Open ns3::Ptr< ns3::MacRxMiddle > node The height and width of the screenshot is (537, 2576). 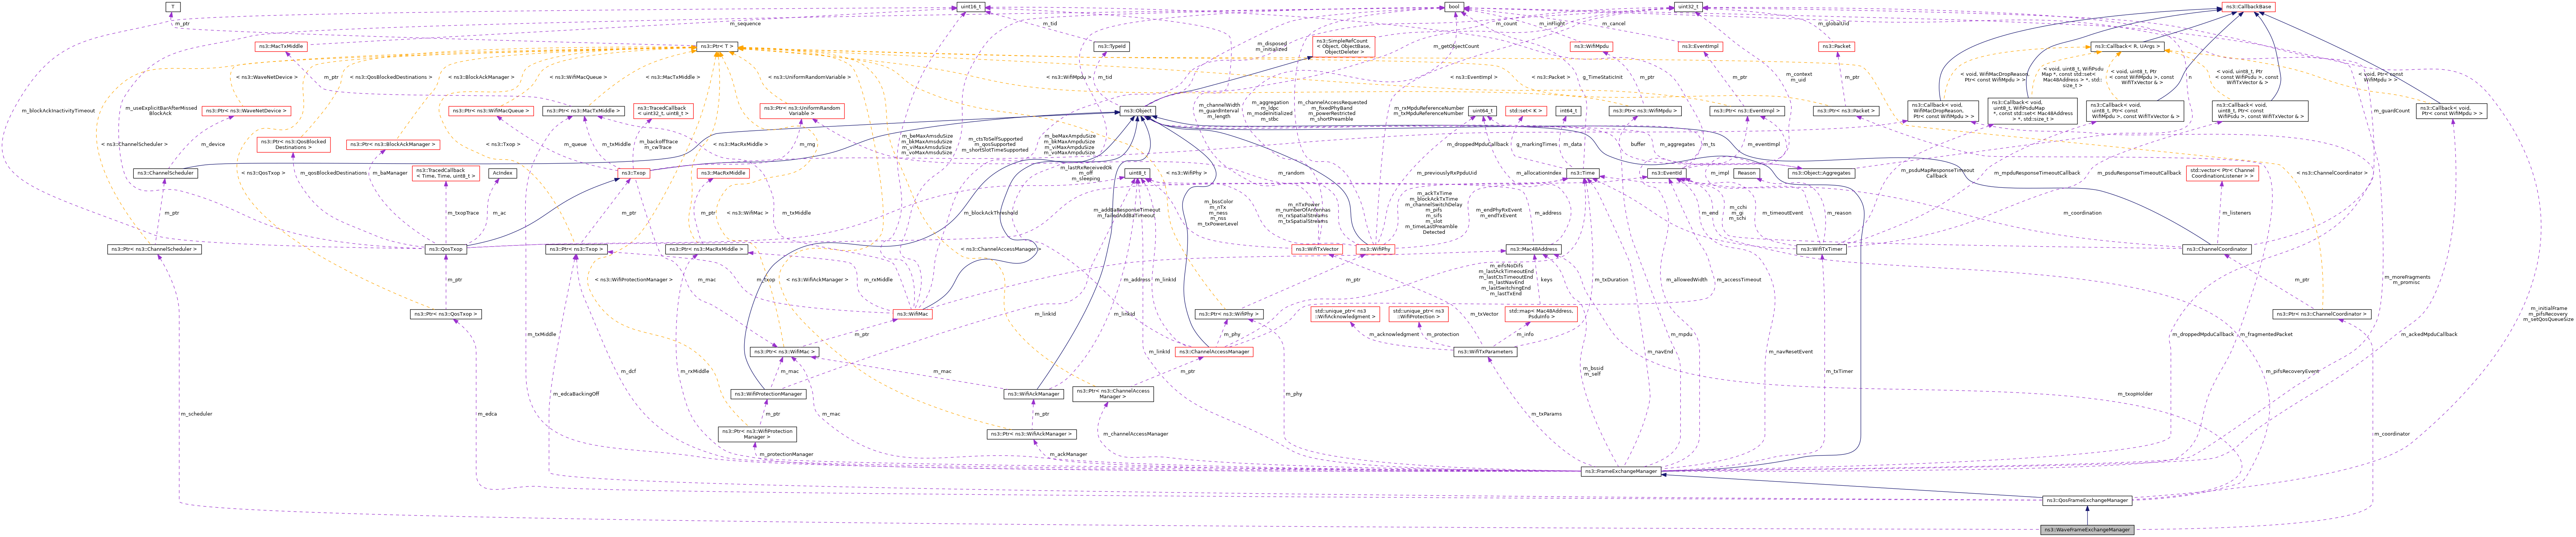[707, 249]
